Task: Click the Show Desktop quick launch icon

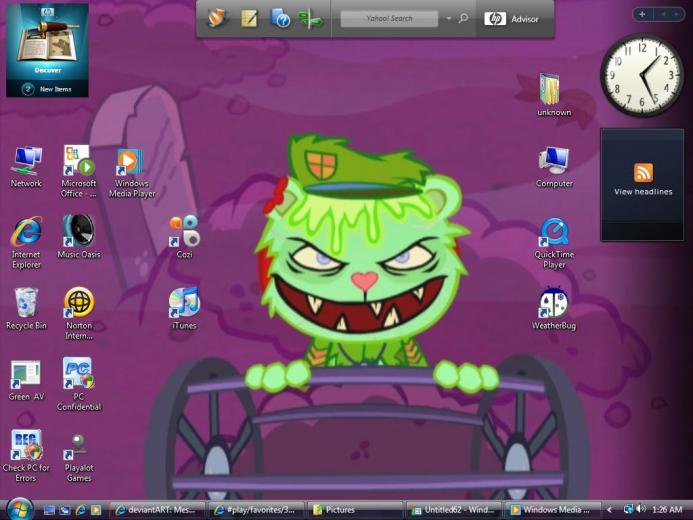Action: [49, 510]
